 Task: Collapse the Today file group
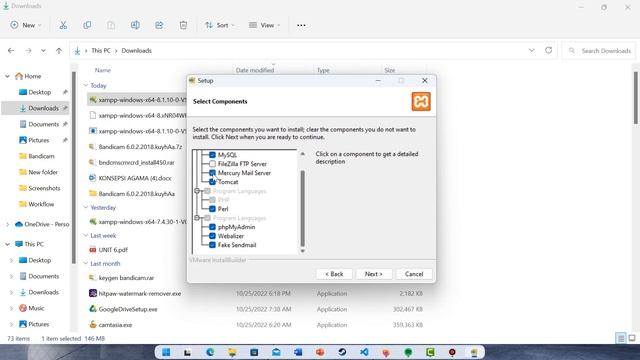[86, 85]
